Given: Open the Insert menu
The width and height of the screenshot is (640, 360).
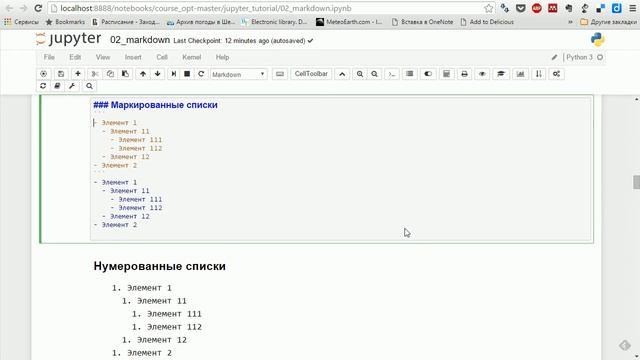Looking at the screenshot, I should (133, 57).
